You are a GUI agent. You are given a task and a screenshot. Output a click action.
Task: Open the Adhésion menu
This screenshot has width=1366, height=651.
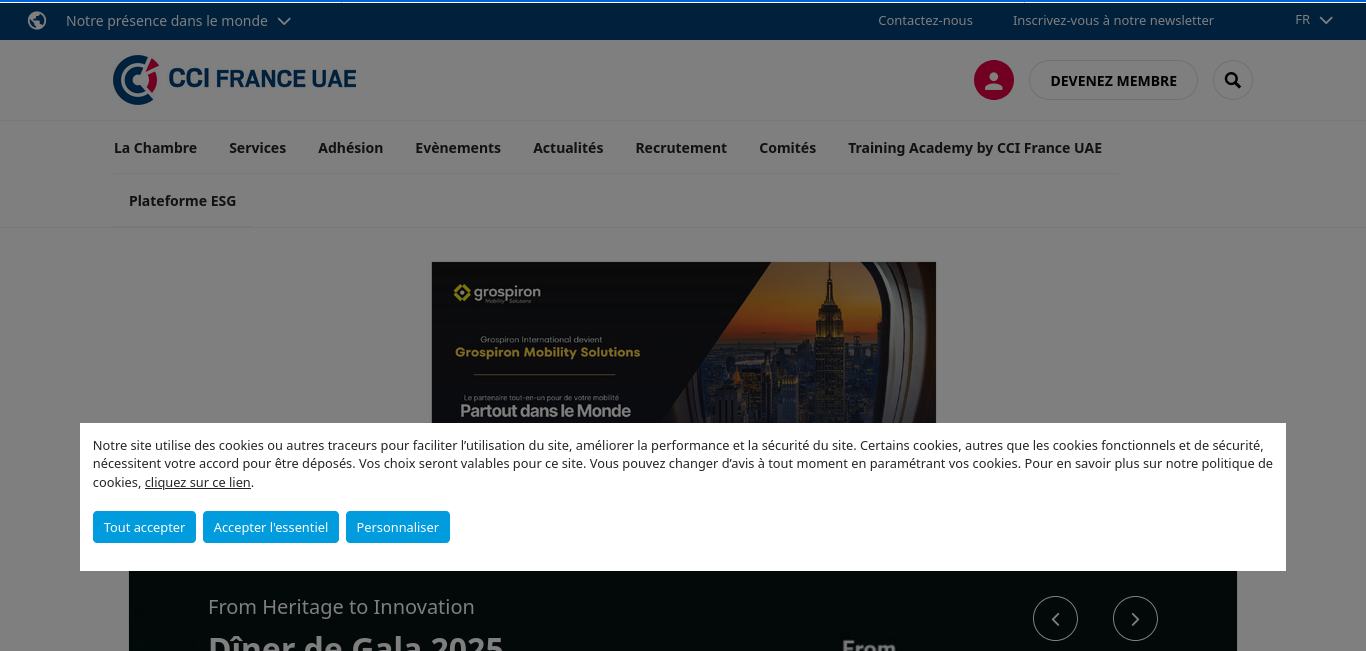tap(350, 148)
